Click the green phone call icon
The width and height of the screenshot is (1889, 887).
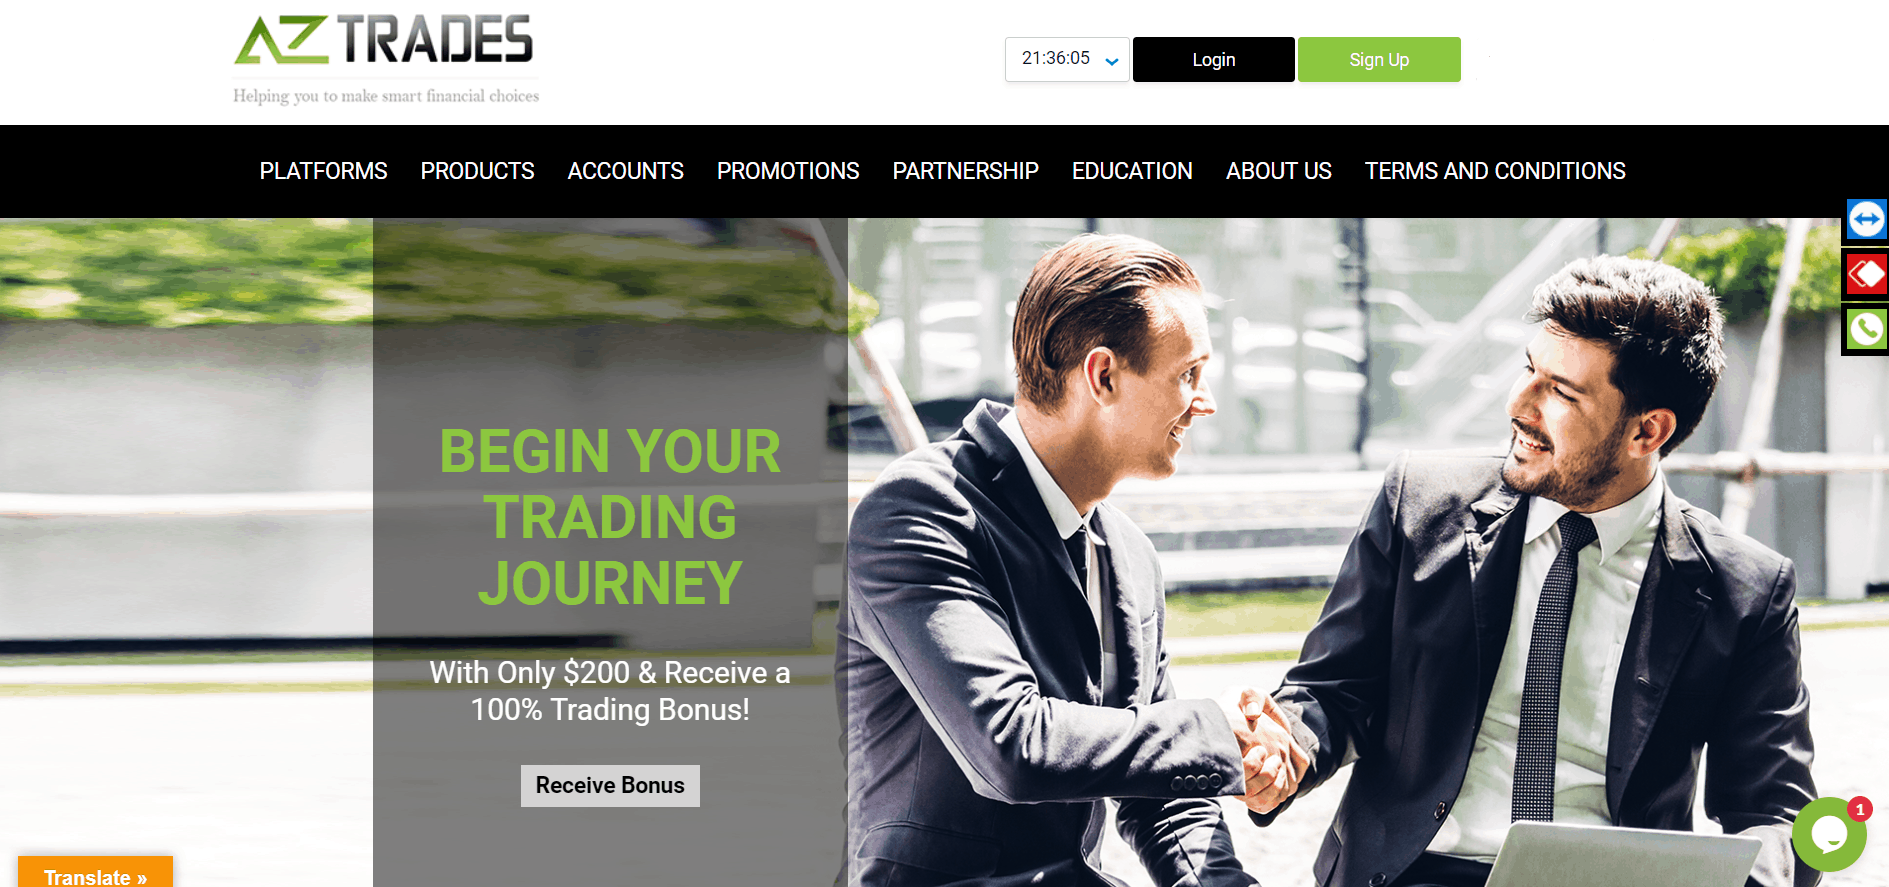1866,329
